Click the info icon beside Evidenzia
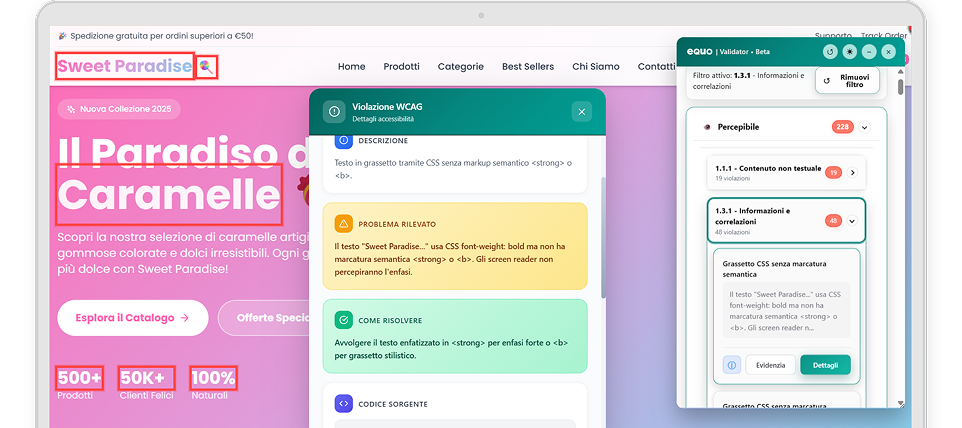 [x=731, y=365]
